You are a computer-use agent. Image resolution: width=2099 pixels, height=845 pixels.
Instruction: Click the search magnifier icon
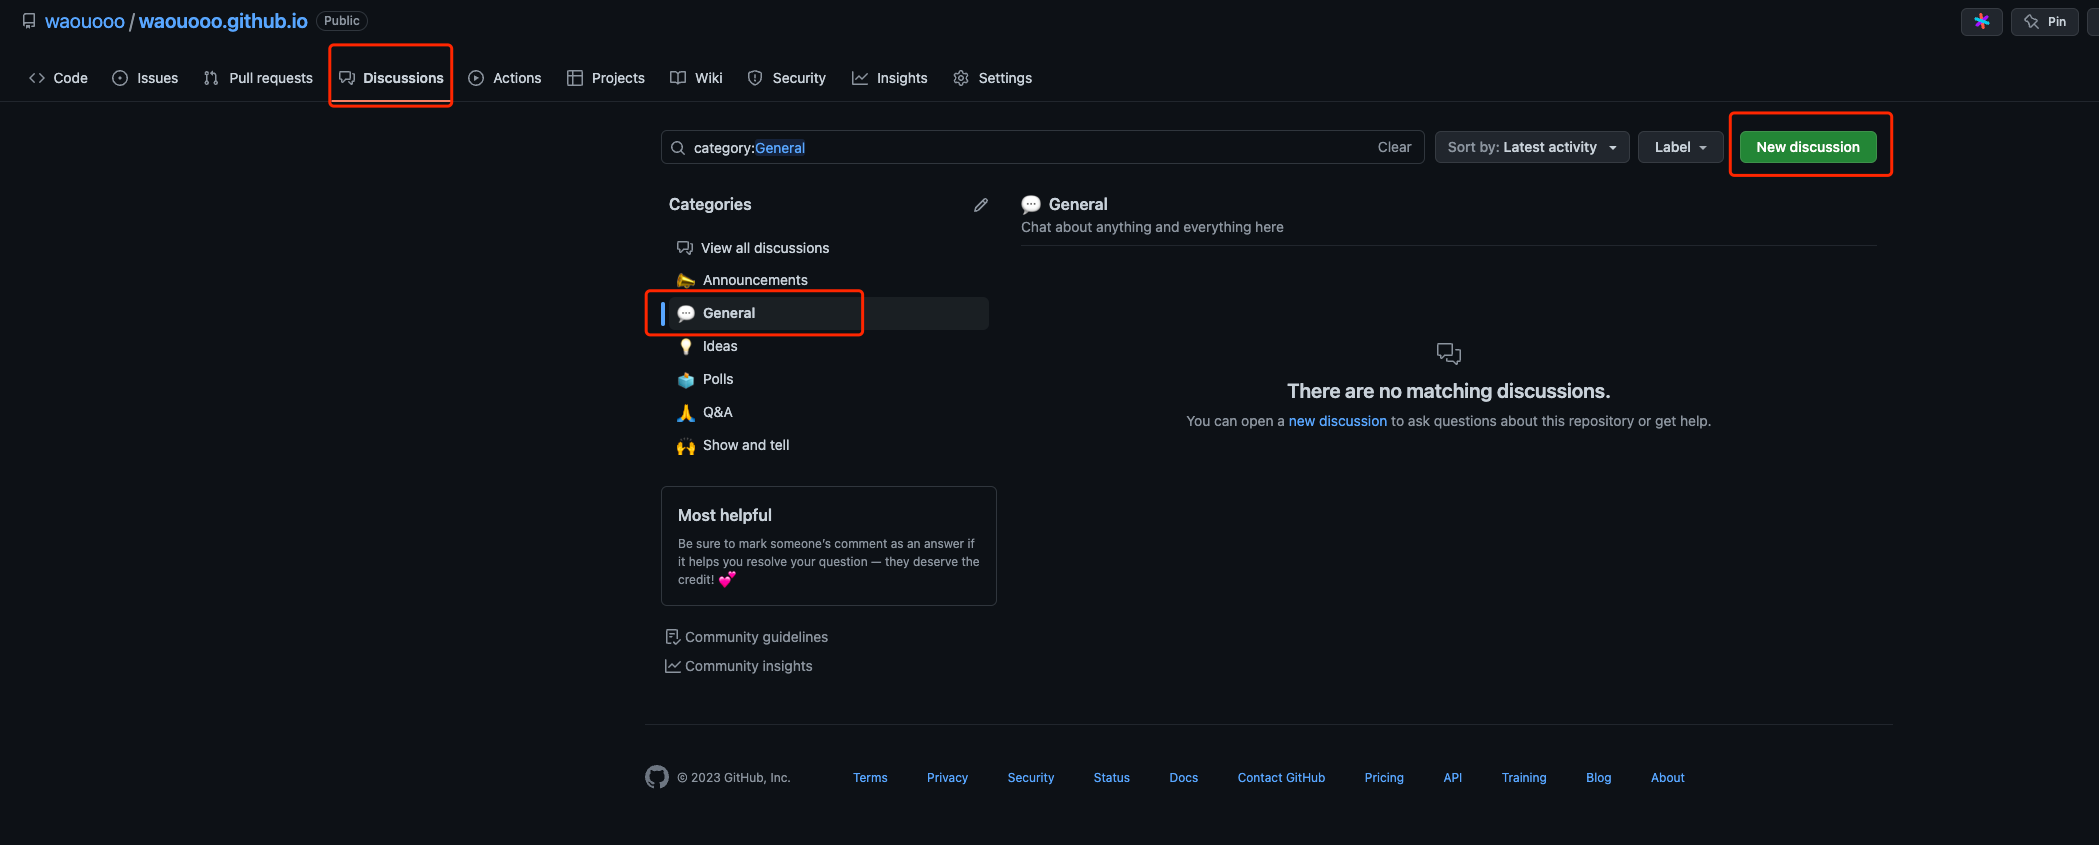678,148
